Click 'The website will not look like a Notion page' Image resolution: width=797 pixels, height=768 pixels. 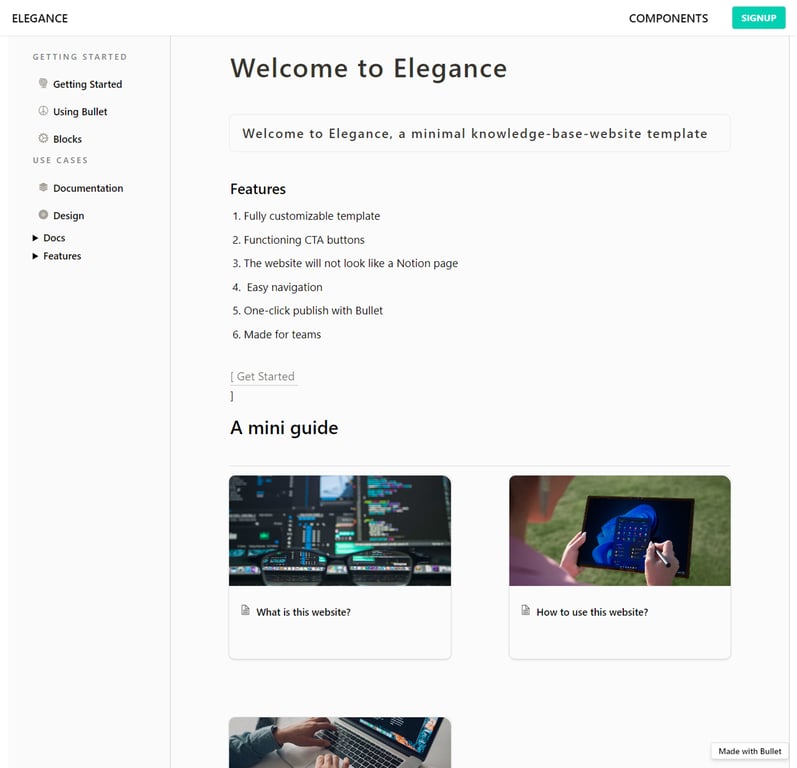(351, 263)
